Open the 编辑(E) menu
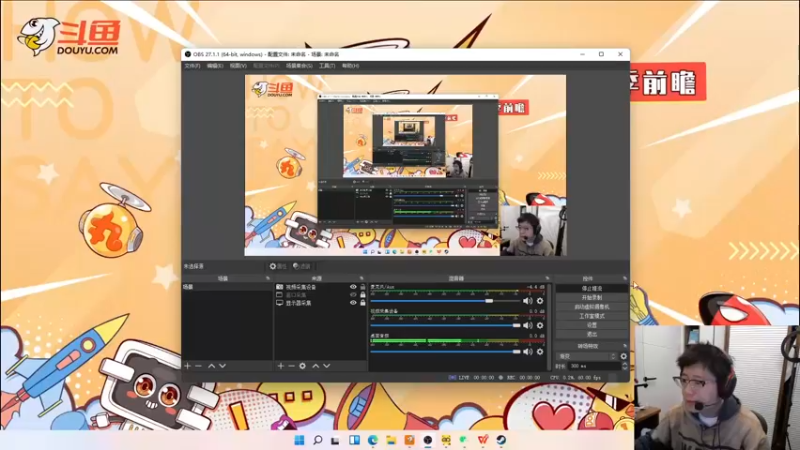 point(215,66)
